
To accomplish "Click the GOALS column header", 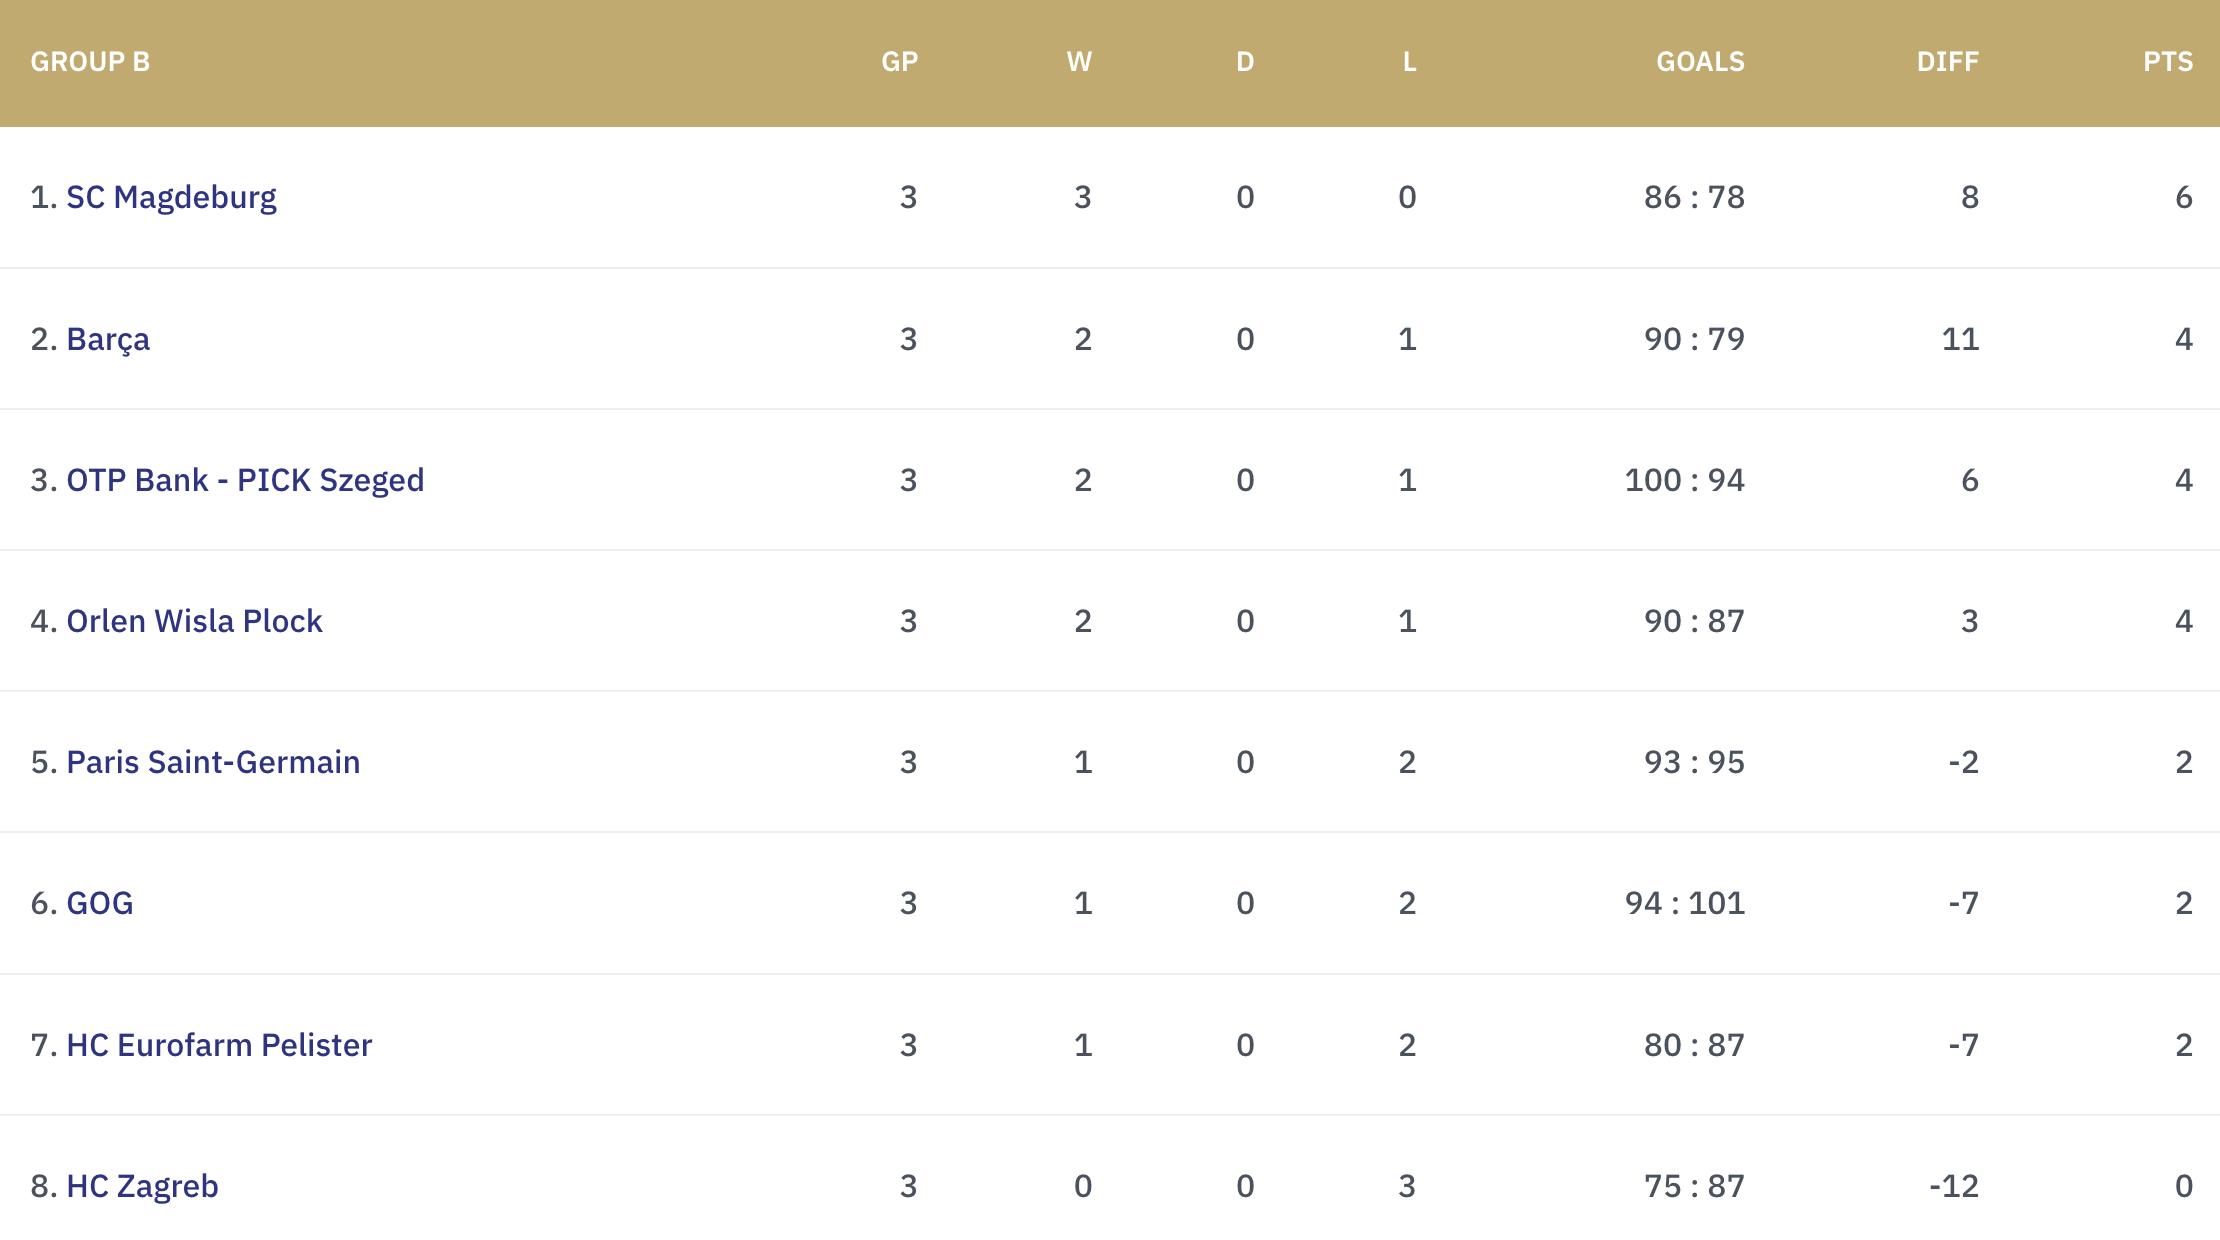I will (1700, 62).
